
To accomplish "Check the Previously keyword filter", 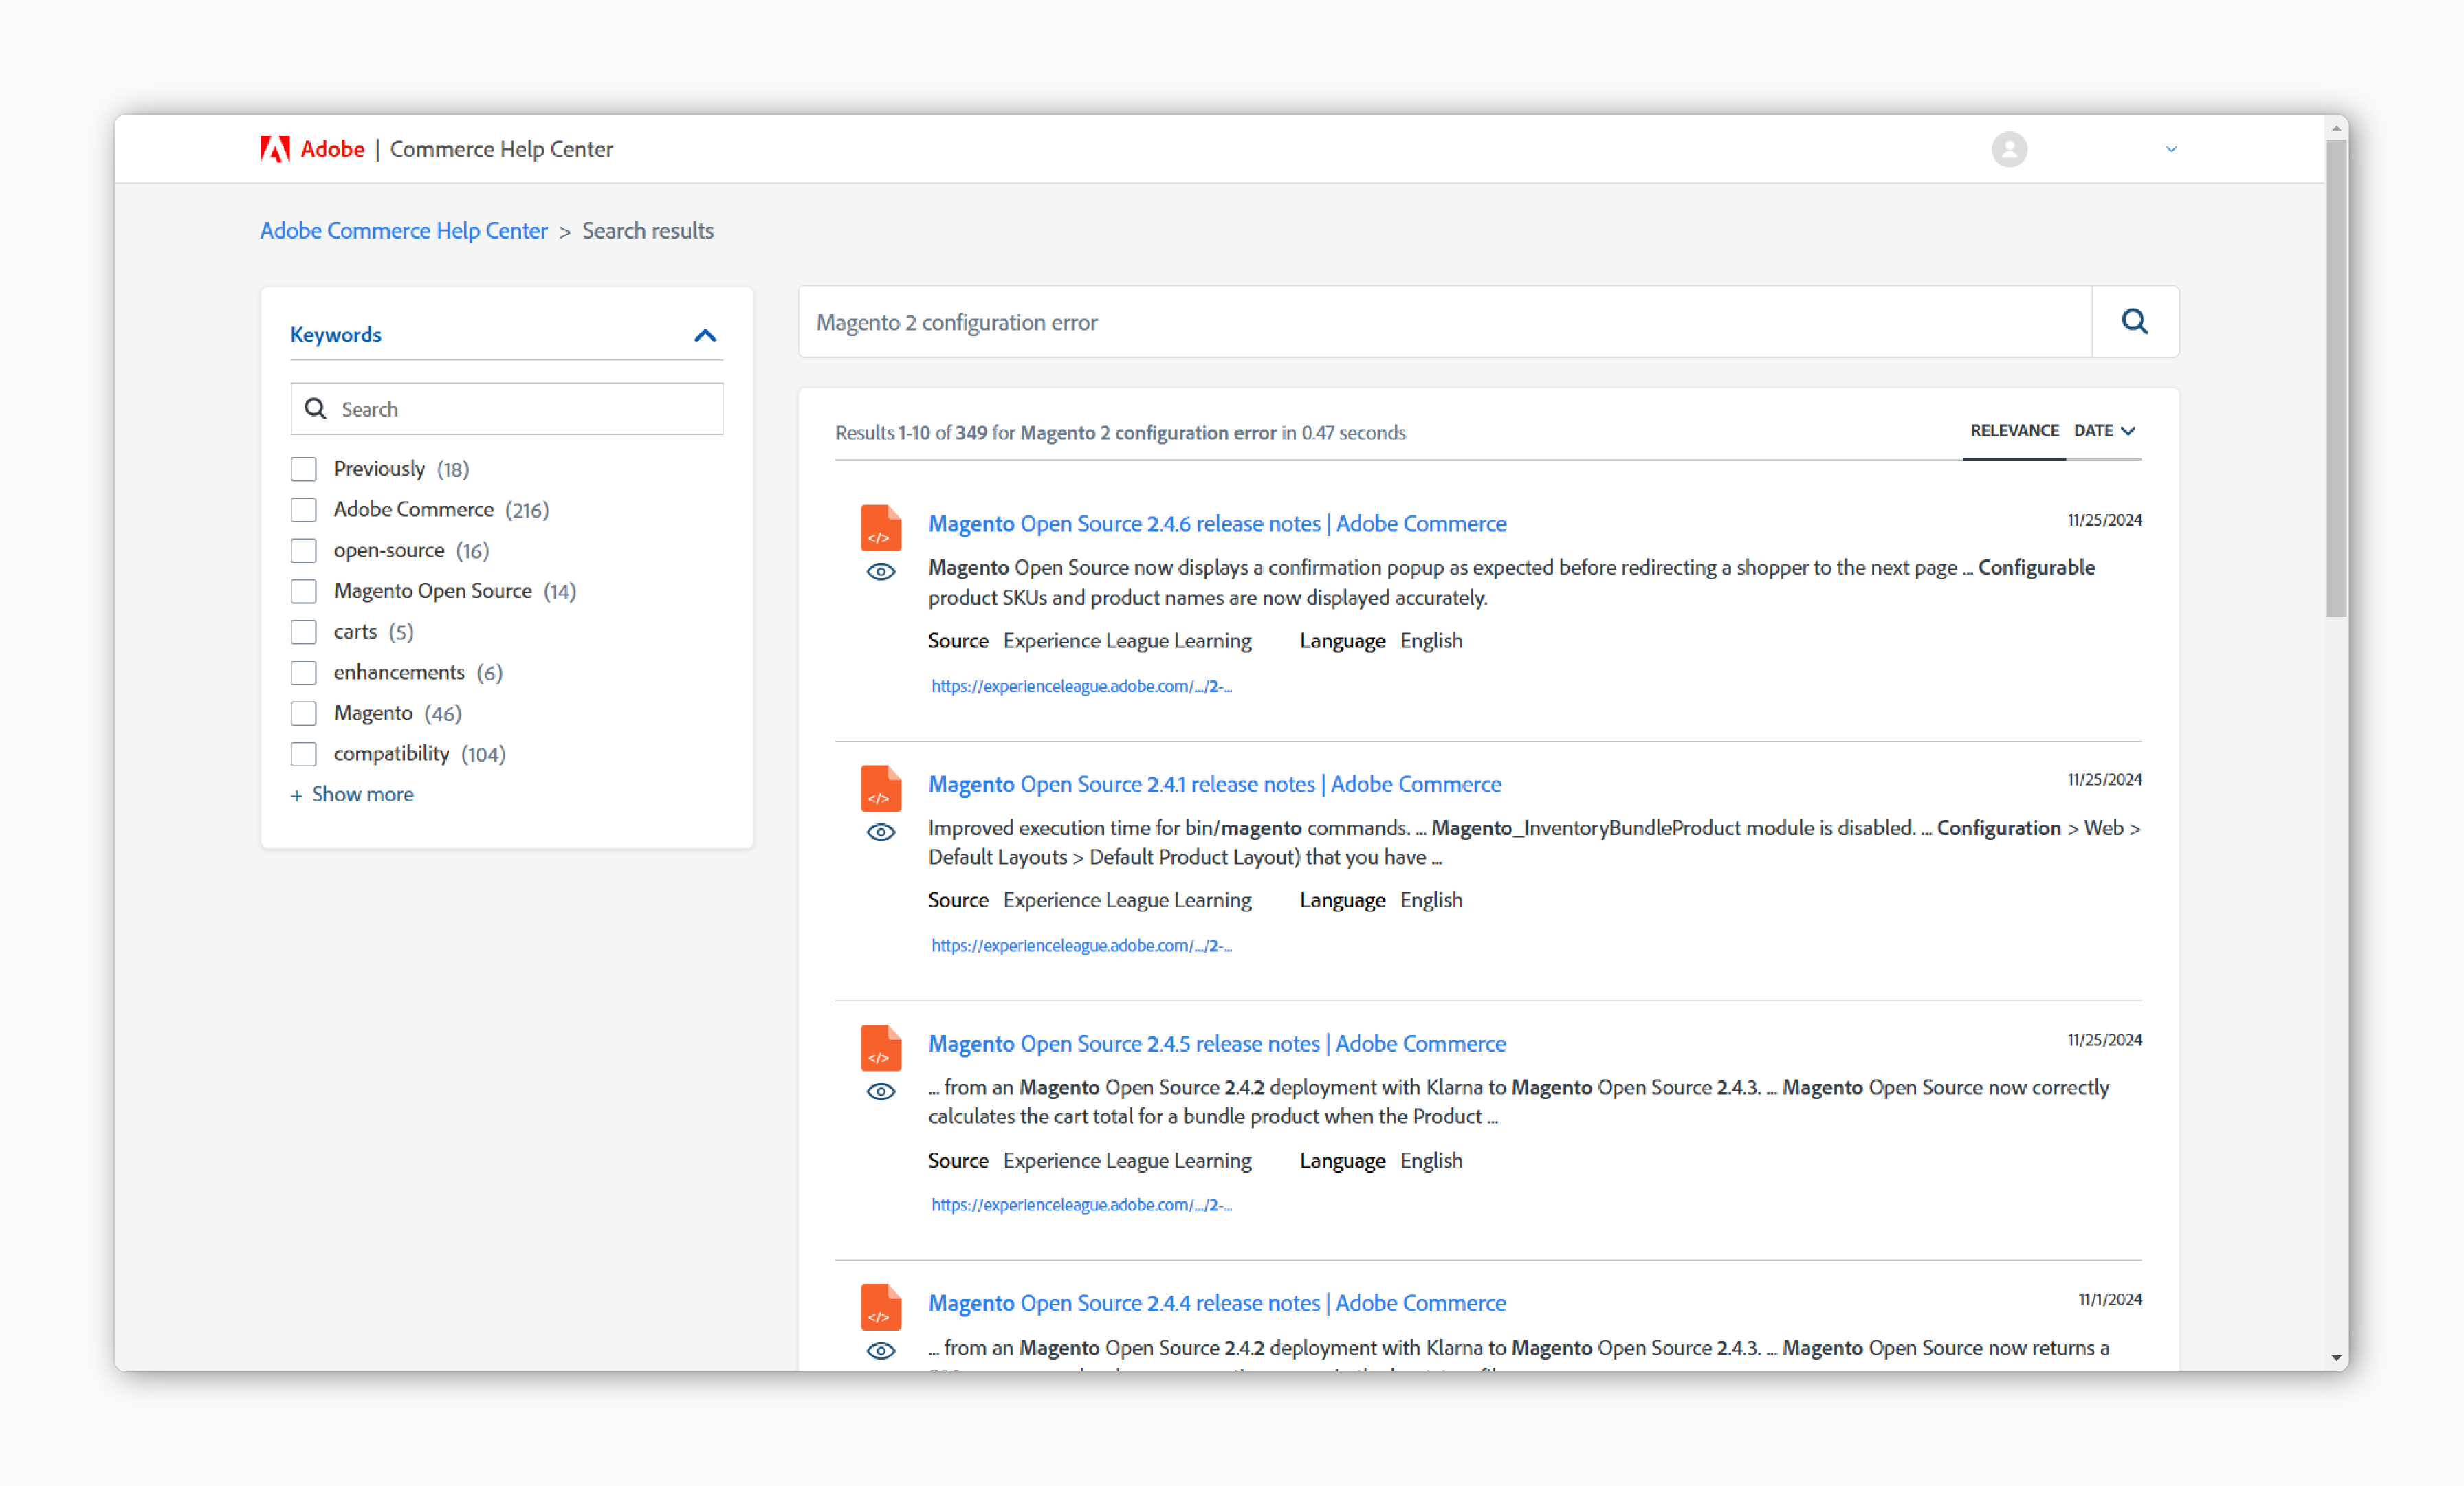I will 303,469.
